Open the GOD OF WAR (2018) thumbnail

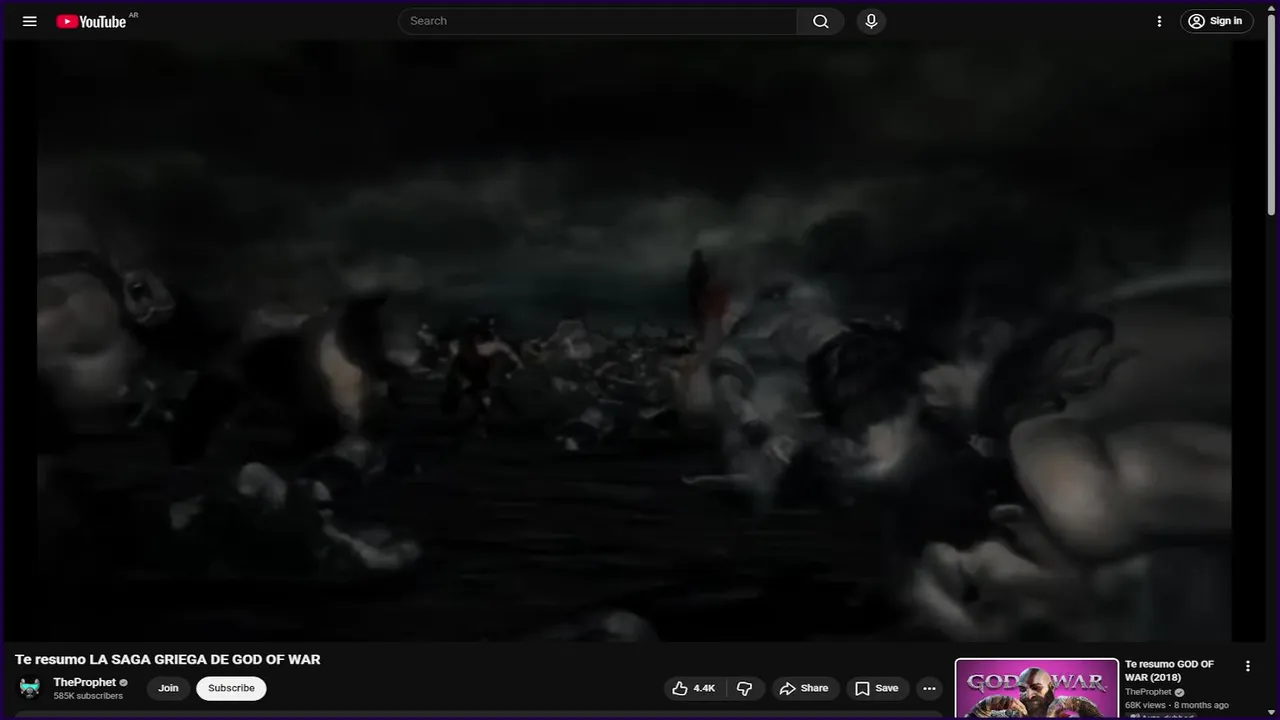coord(1037,689)
